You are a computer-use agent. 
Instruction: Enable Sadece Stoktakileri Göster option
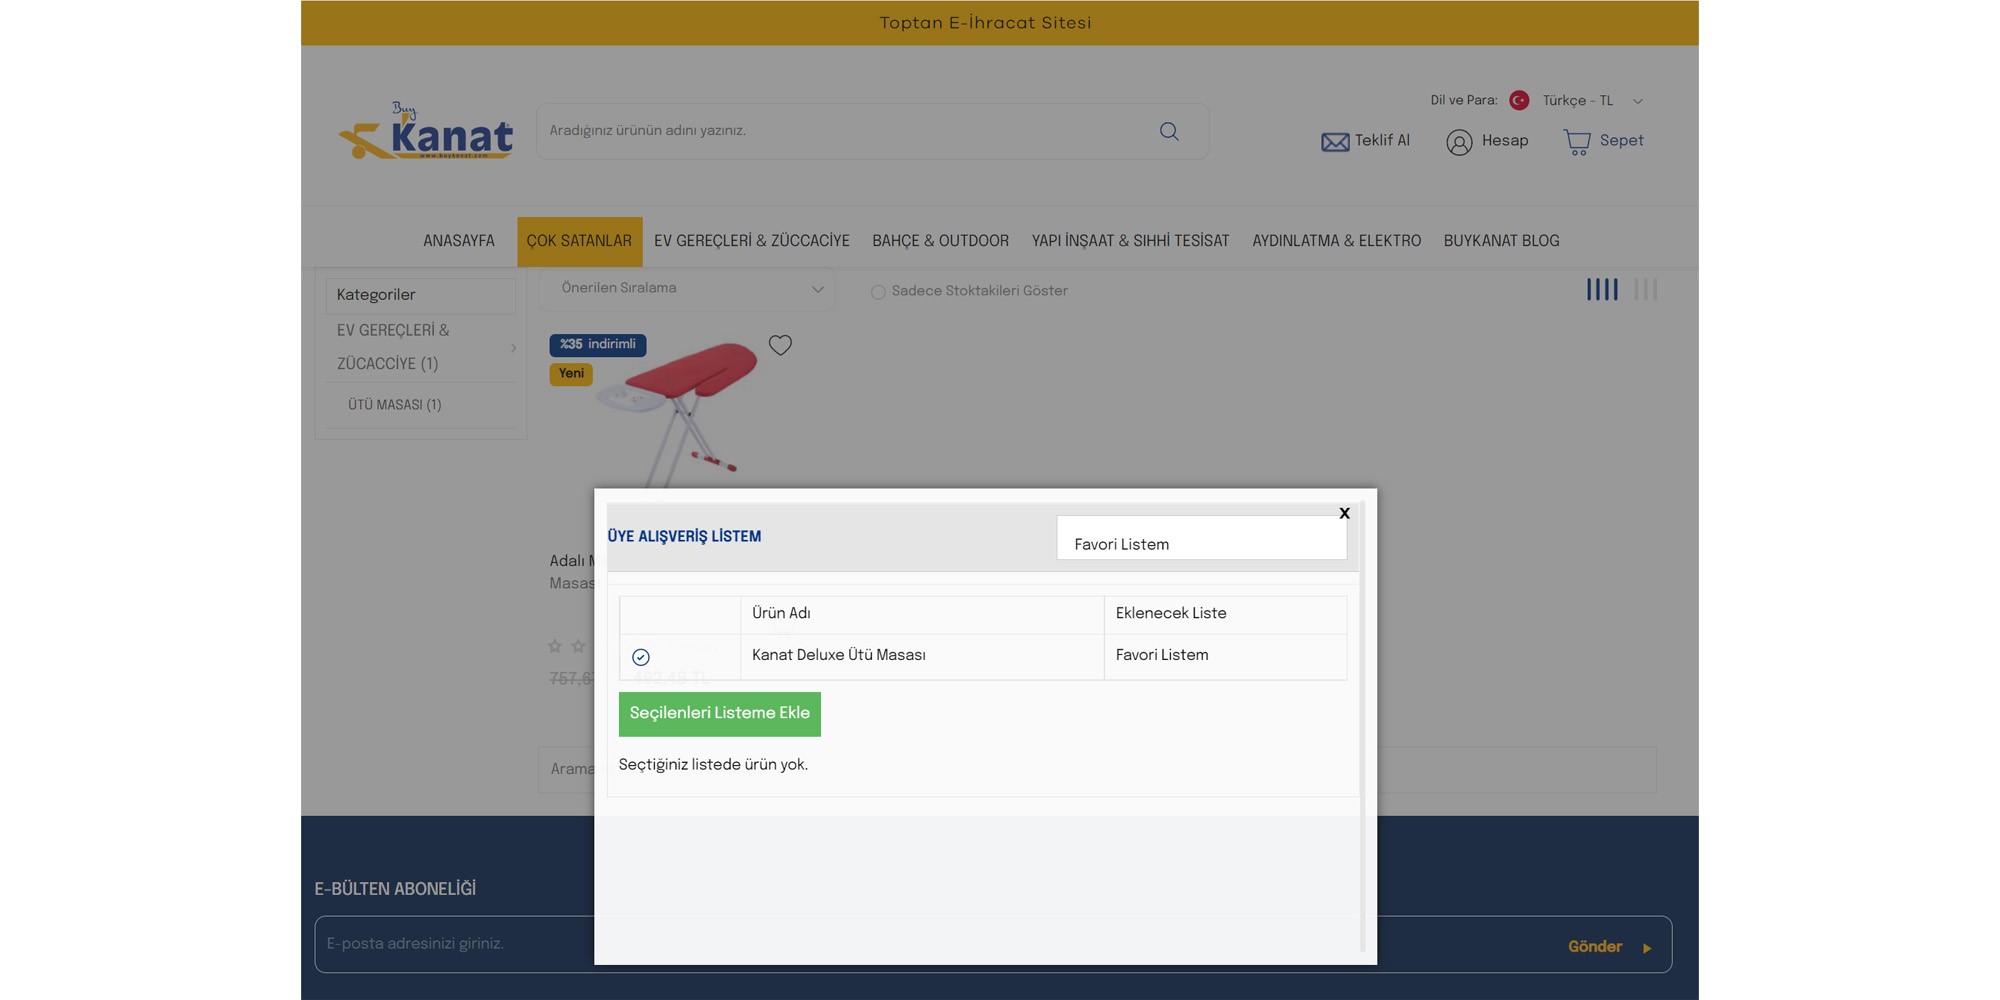click(x=878, y=292)
